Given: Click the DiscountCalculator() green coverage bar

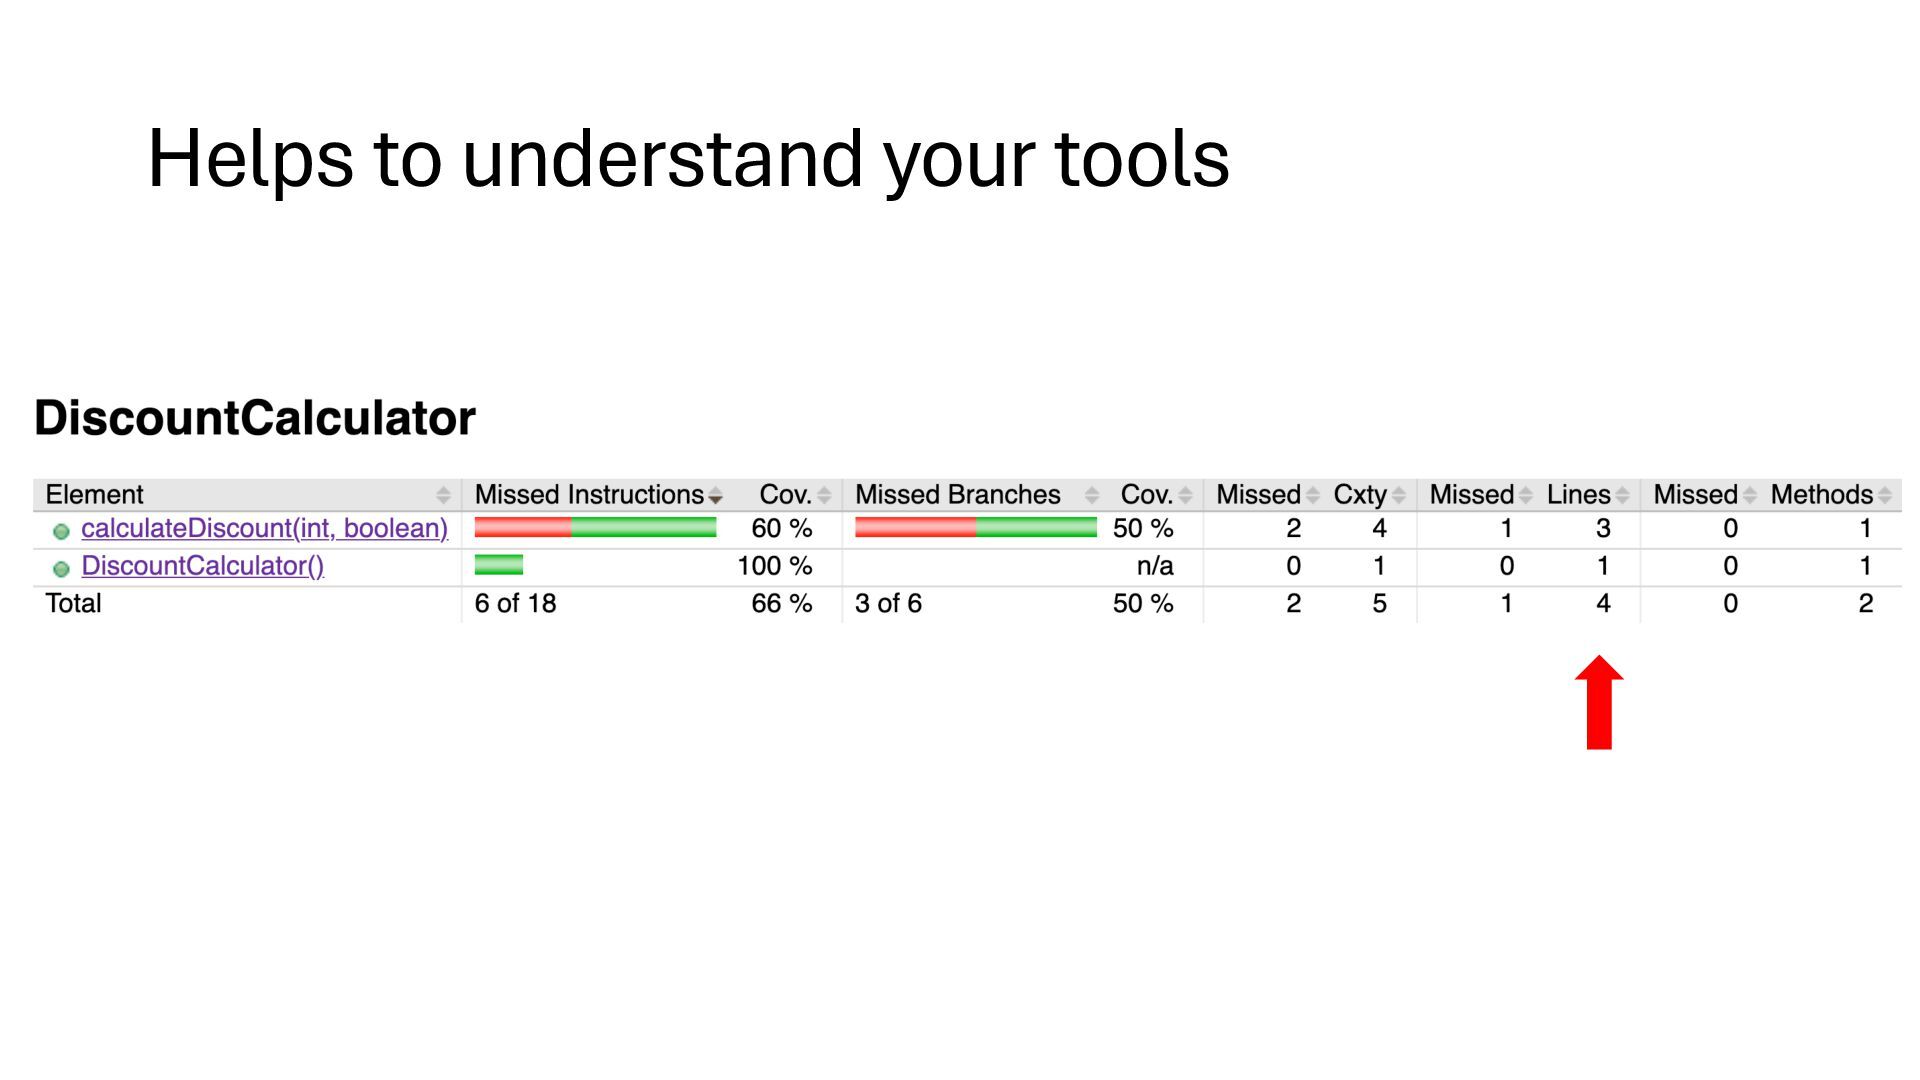Looking at the screenshot, I should 498,566.
